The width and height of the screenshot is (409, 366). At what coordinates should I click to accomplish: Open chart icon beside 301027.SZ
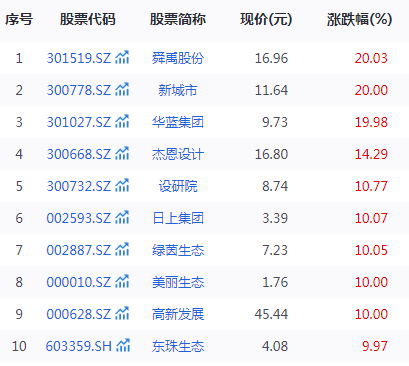122,122
